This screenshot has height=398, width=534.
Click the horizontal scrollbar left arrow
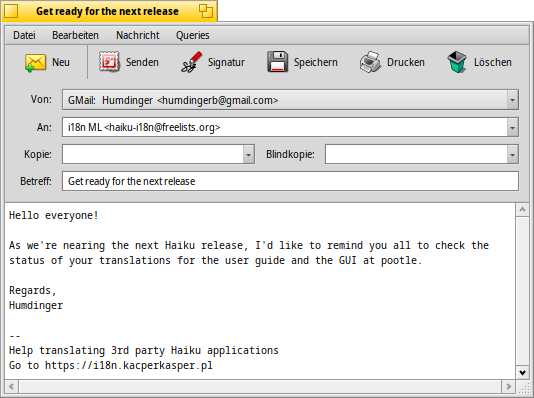point(12,386)
